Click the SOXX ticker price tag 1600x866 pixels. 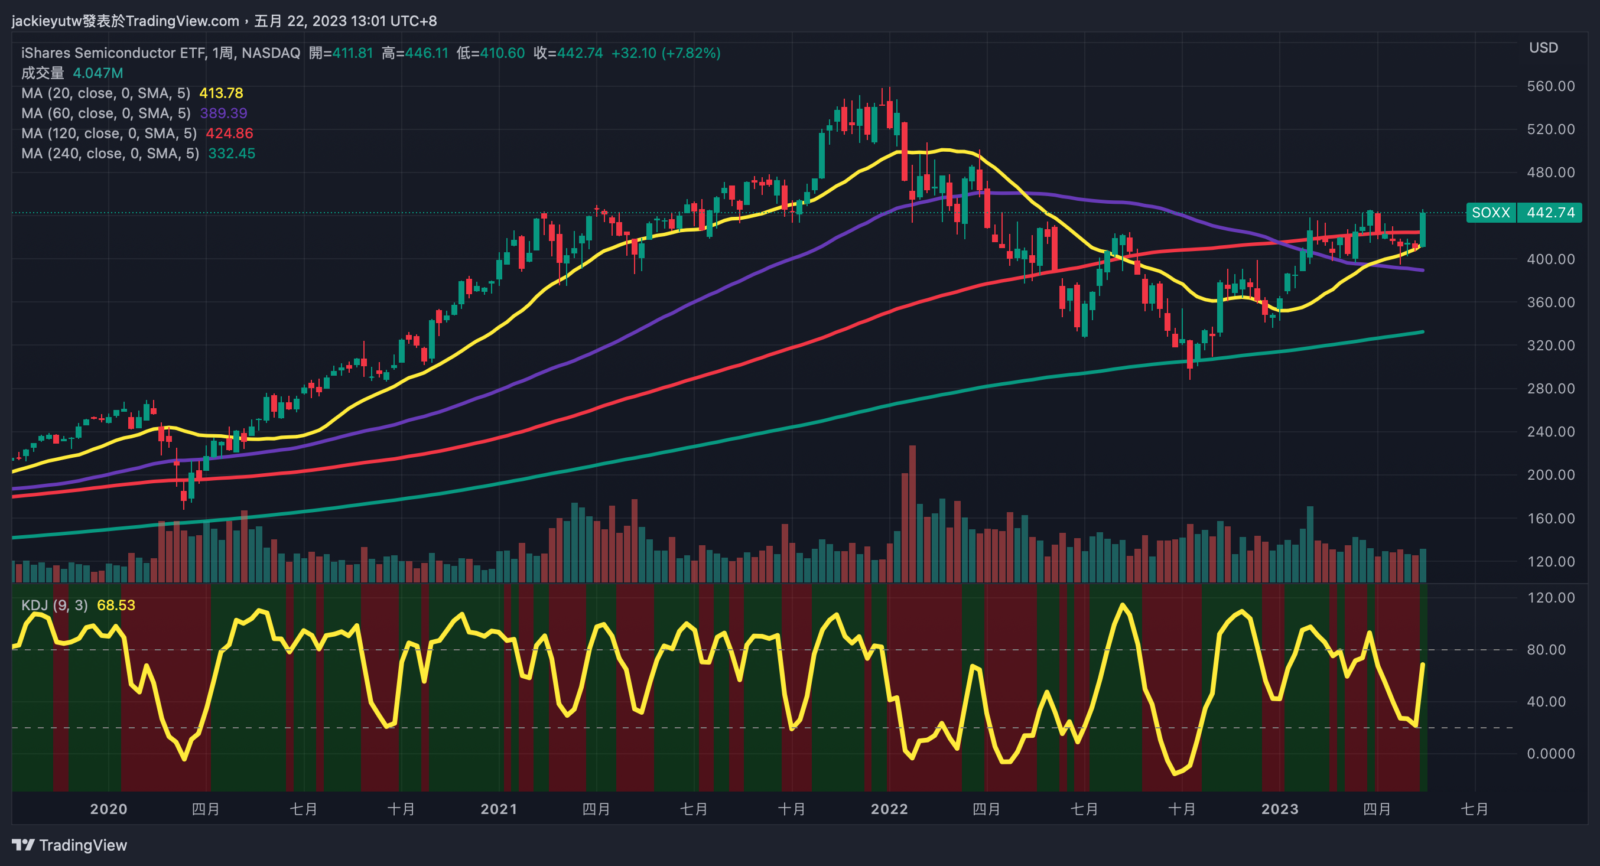click(1490, 212)
